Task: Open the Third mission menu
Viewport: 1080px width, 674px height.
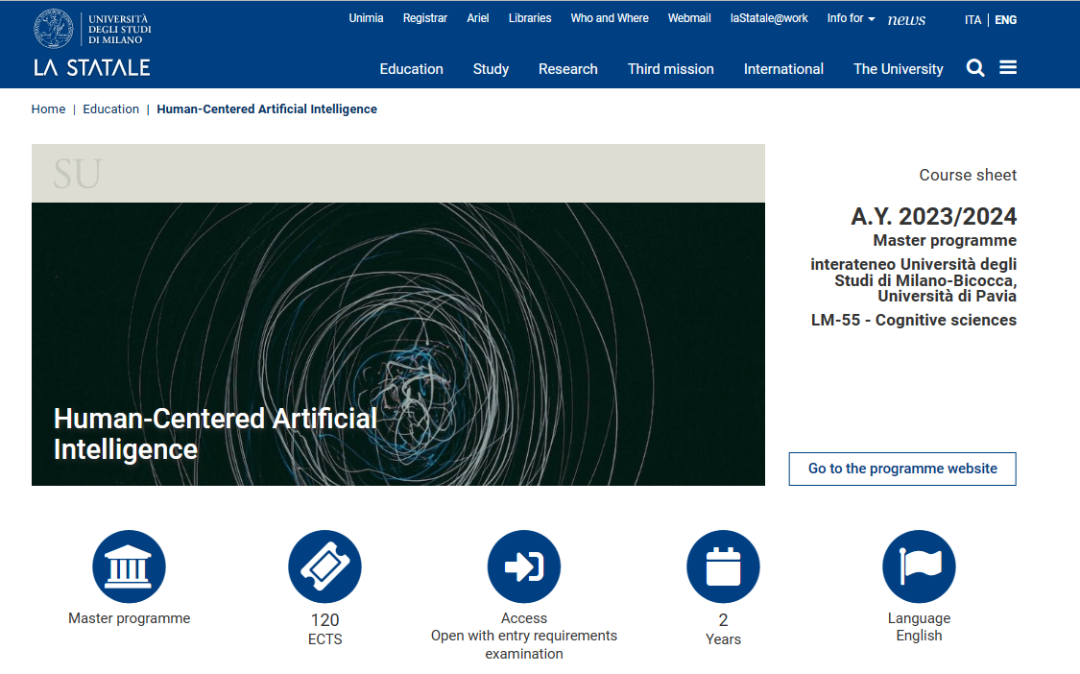Action: pyautogui.click(x=670, y=69)
